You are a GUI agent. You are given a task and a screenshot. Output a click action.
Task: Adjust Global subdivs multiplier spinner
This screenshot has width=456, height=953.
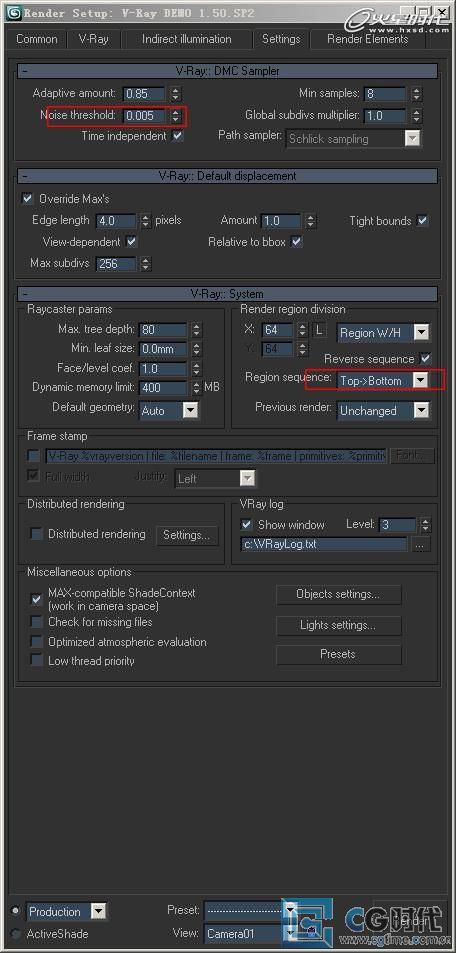[416, 115]
